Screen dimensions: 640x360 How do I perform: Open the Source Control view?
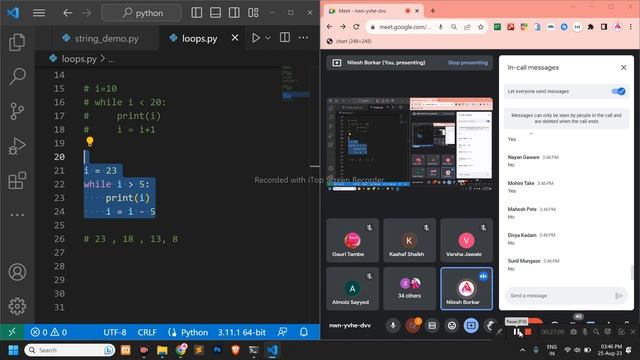point(17,111)
